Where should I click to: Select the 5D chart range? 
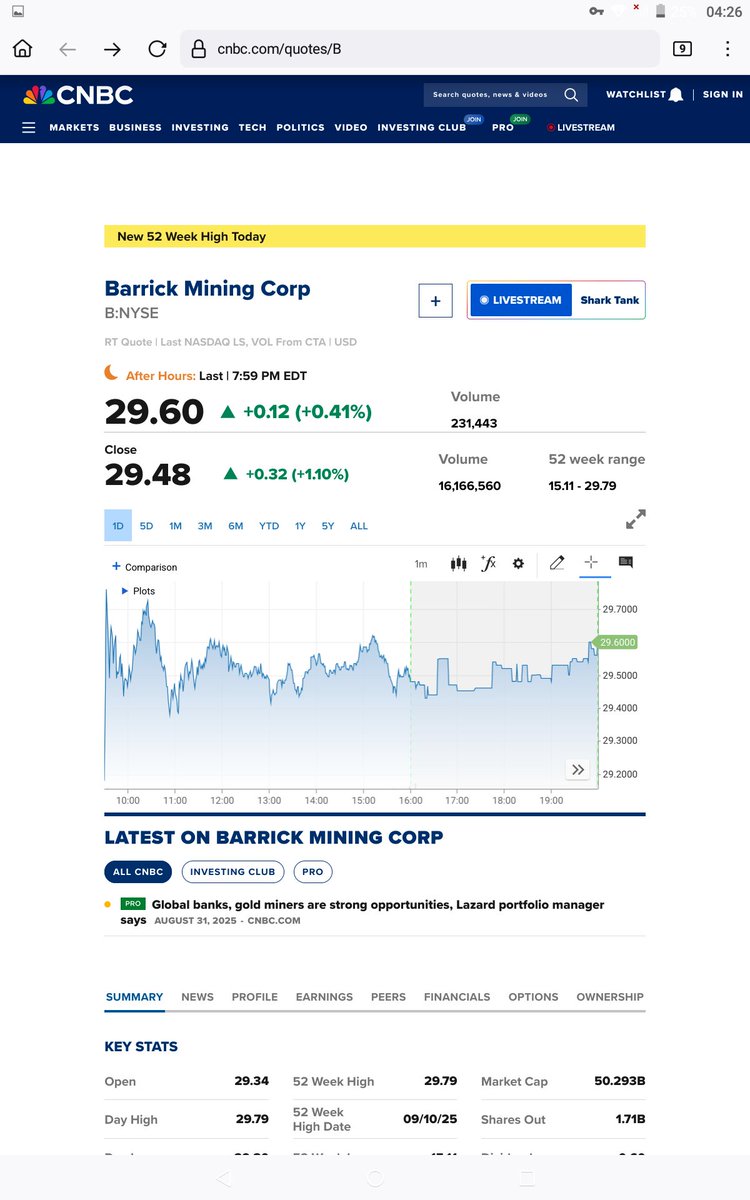[146, 526]
